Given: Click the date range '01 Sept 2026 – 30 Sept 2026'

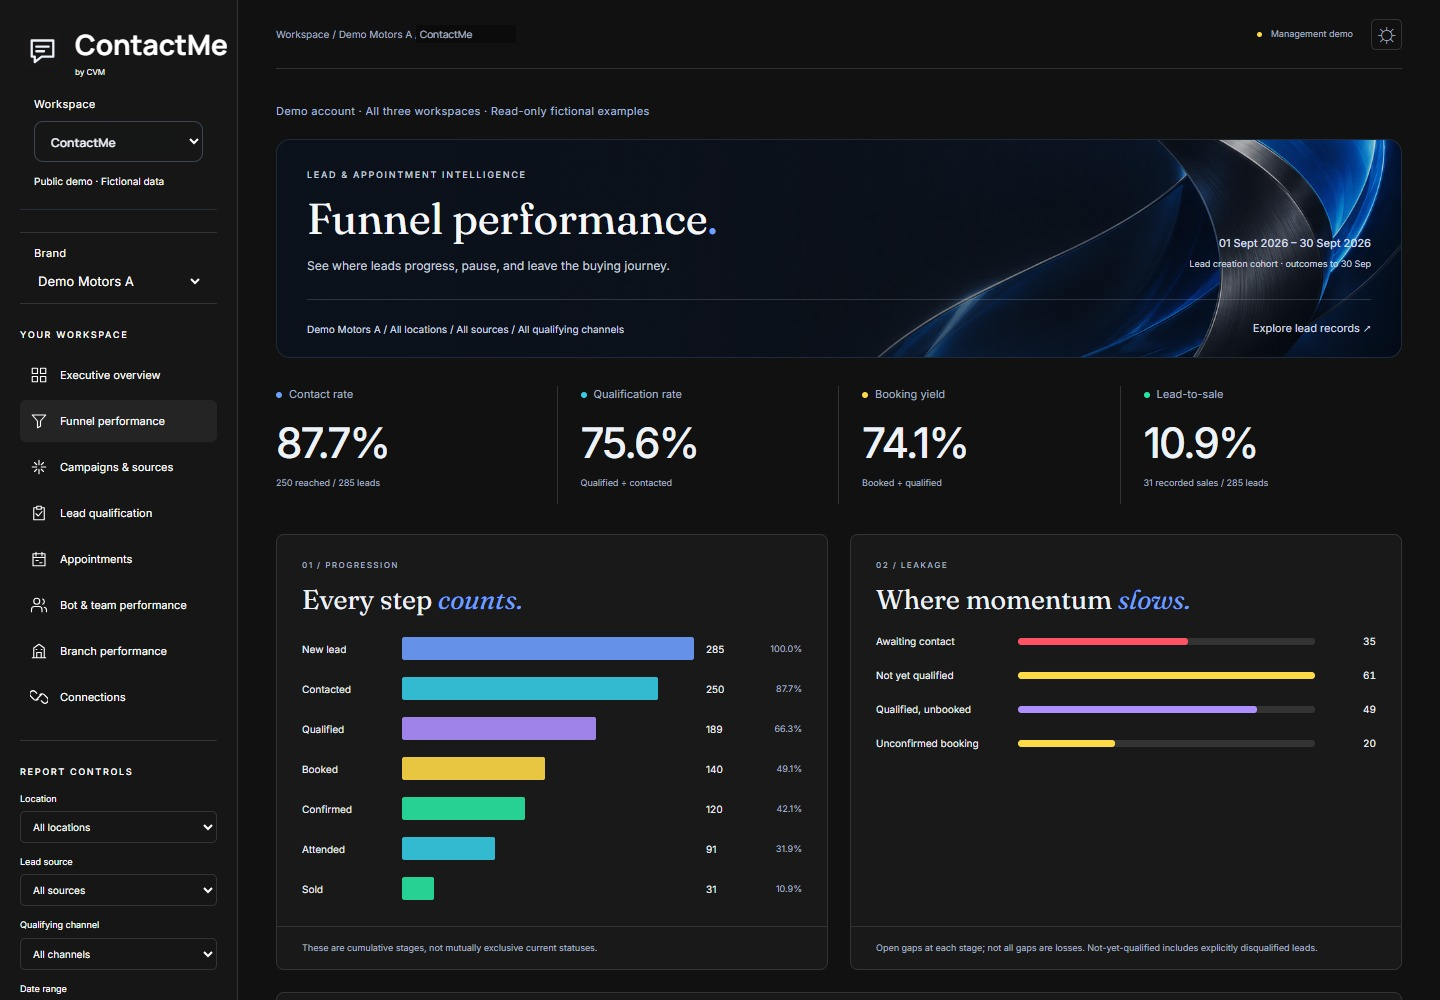Looking at the screenshot, I should (x=1294, y=243).
